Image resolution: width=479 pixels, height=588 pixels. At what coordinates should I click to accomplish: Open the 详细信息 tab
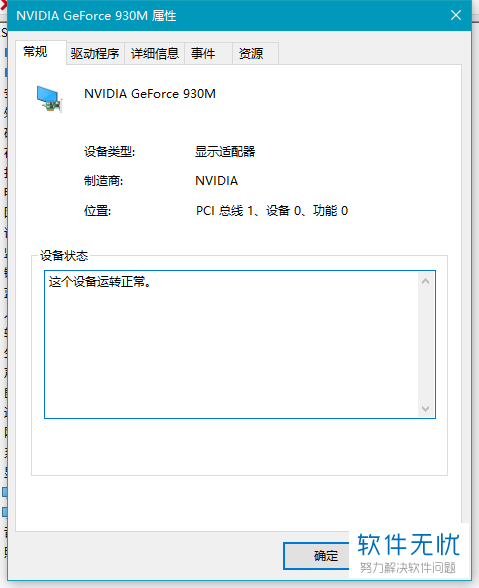(x=155, y=54)
